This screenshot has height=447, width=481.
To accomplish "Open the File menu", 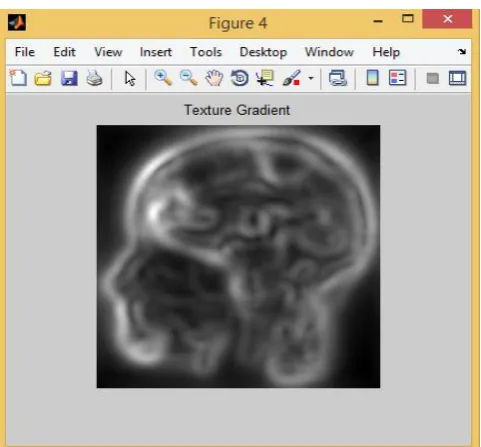I will (25, 52).
